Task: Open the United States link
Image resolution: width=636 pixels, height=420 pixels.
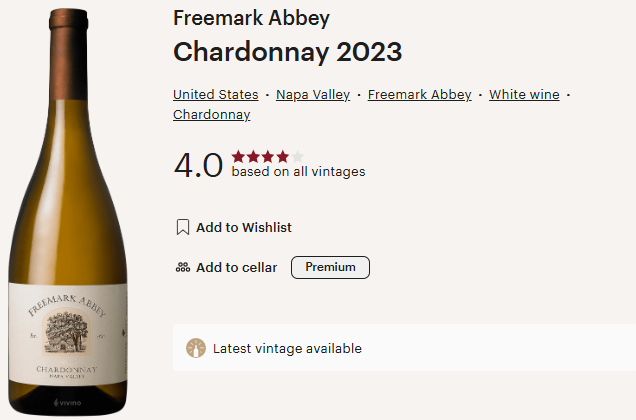Action: 216,95
